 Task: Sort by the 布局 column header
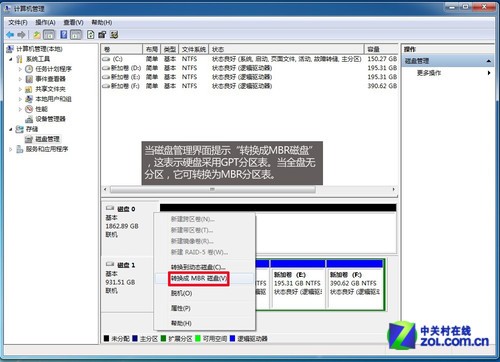(152, 49)
